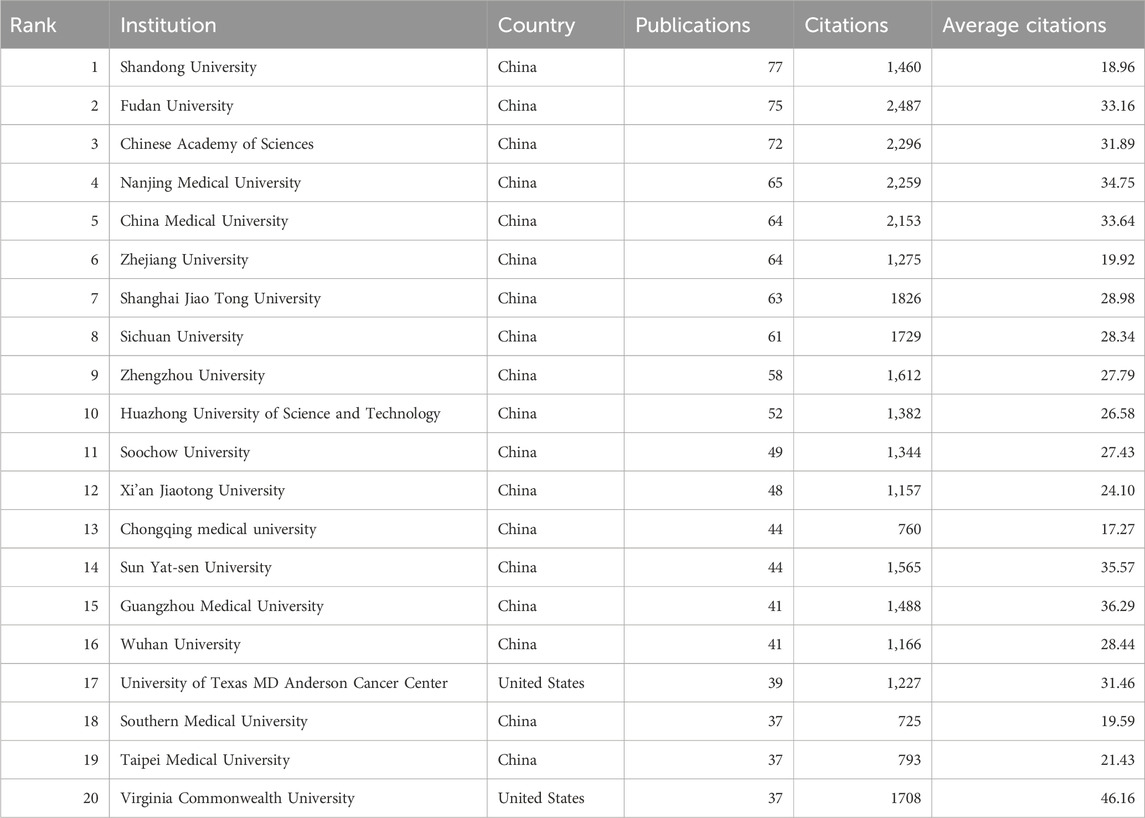The image size is (1145, 818).
Task: Click the citations value 2,153
Action: (x=904, y=221)
